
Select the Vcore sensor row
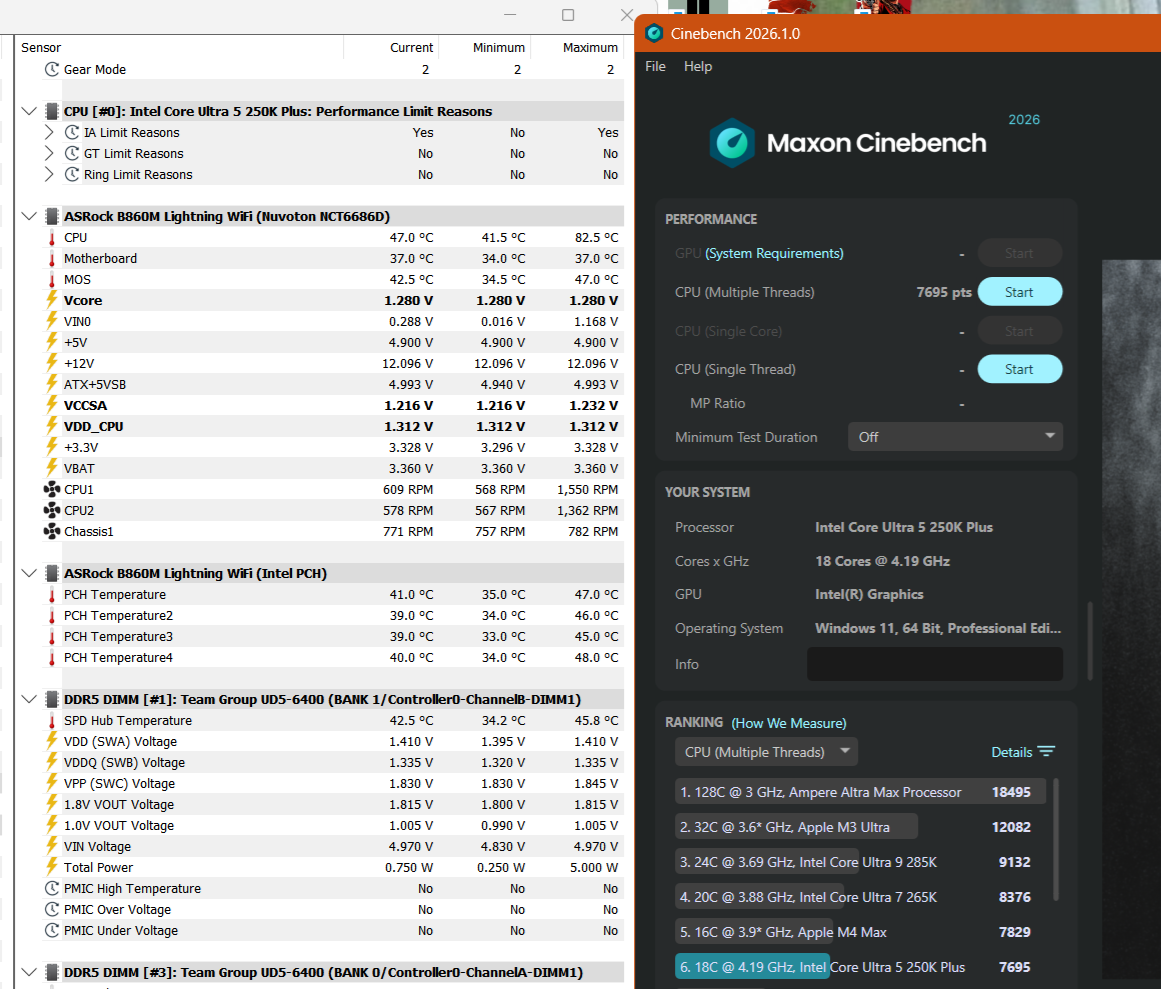pos(333,301)
